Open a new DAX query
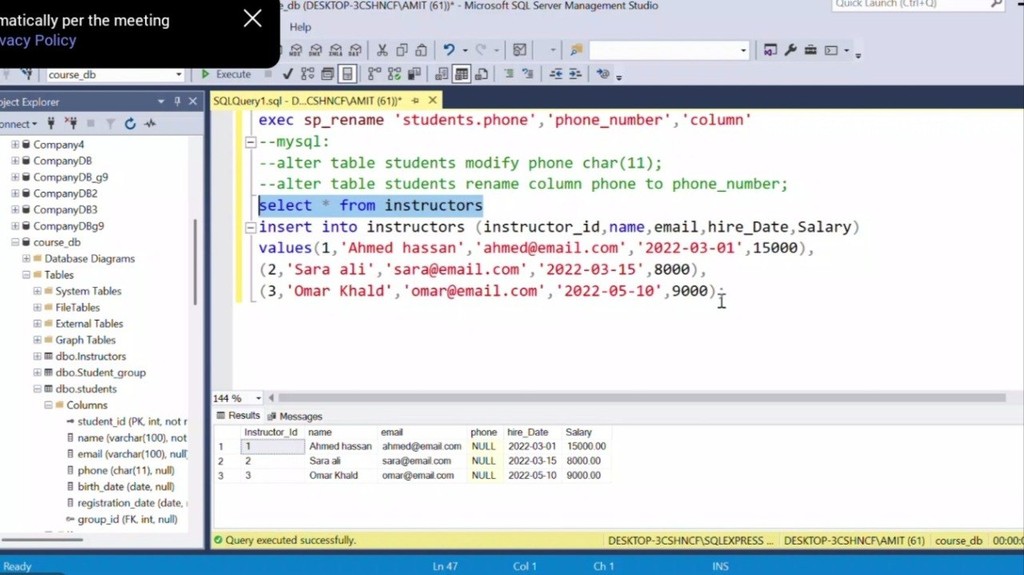The width and height of the screenshot is (1024, 575). (355, 50)
